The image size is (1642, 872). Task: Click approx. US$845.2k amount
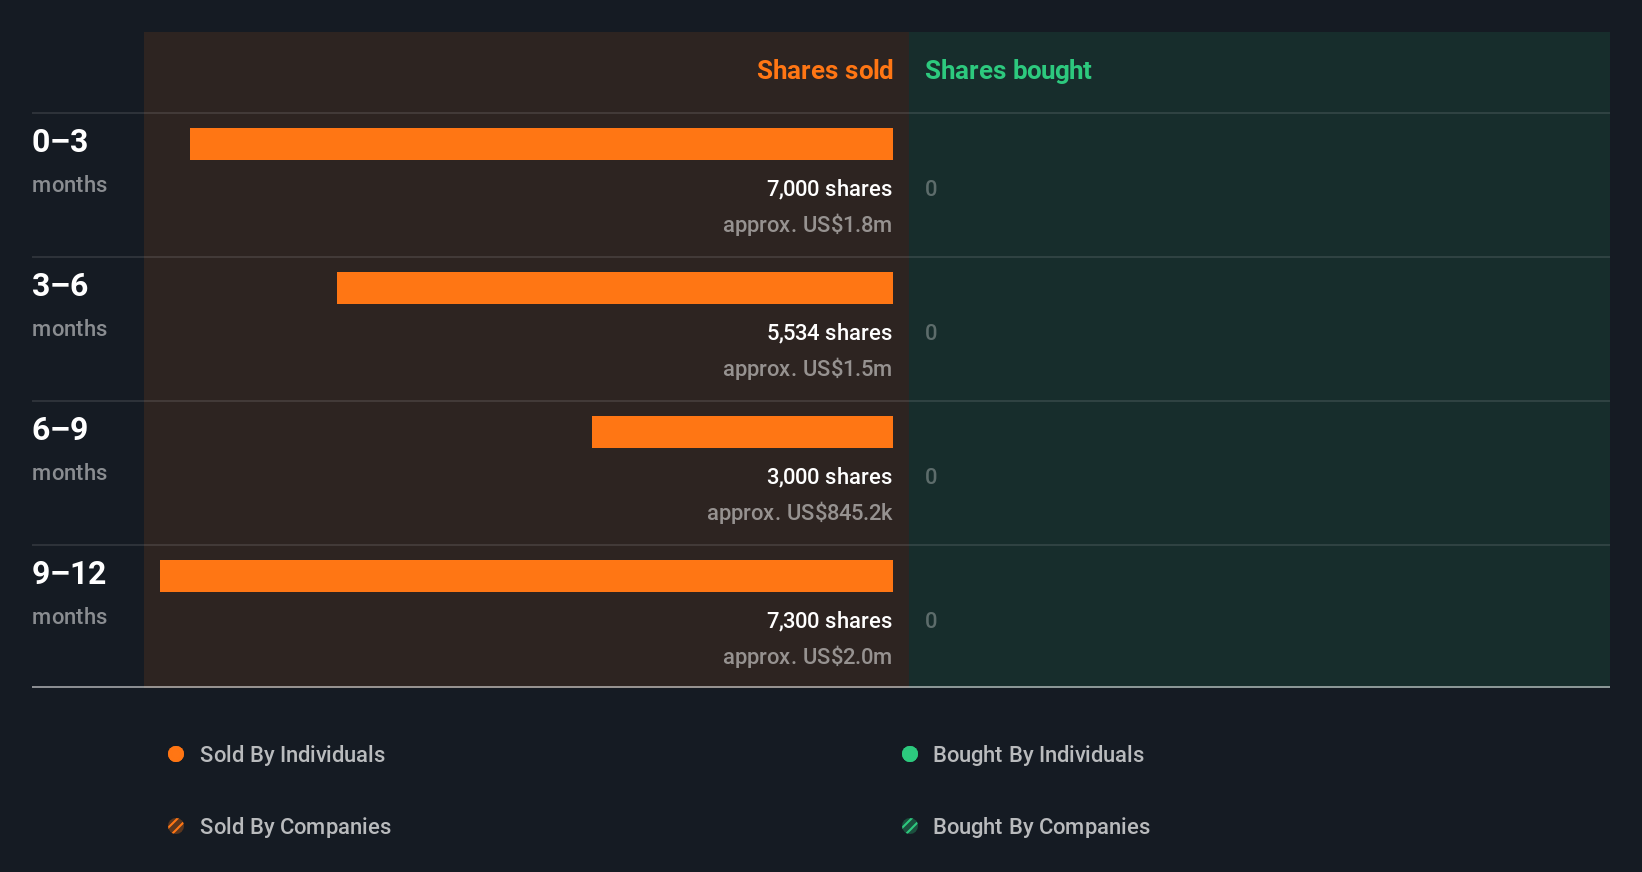point(799,513)
